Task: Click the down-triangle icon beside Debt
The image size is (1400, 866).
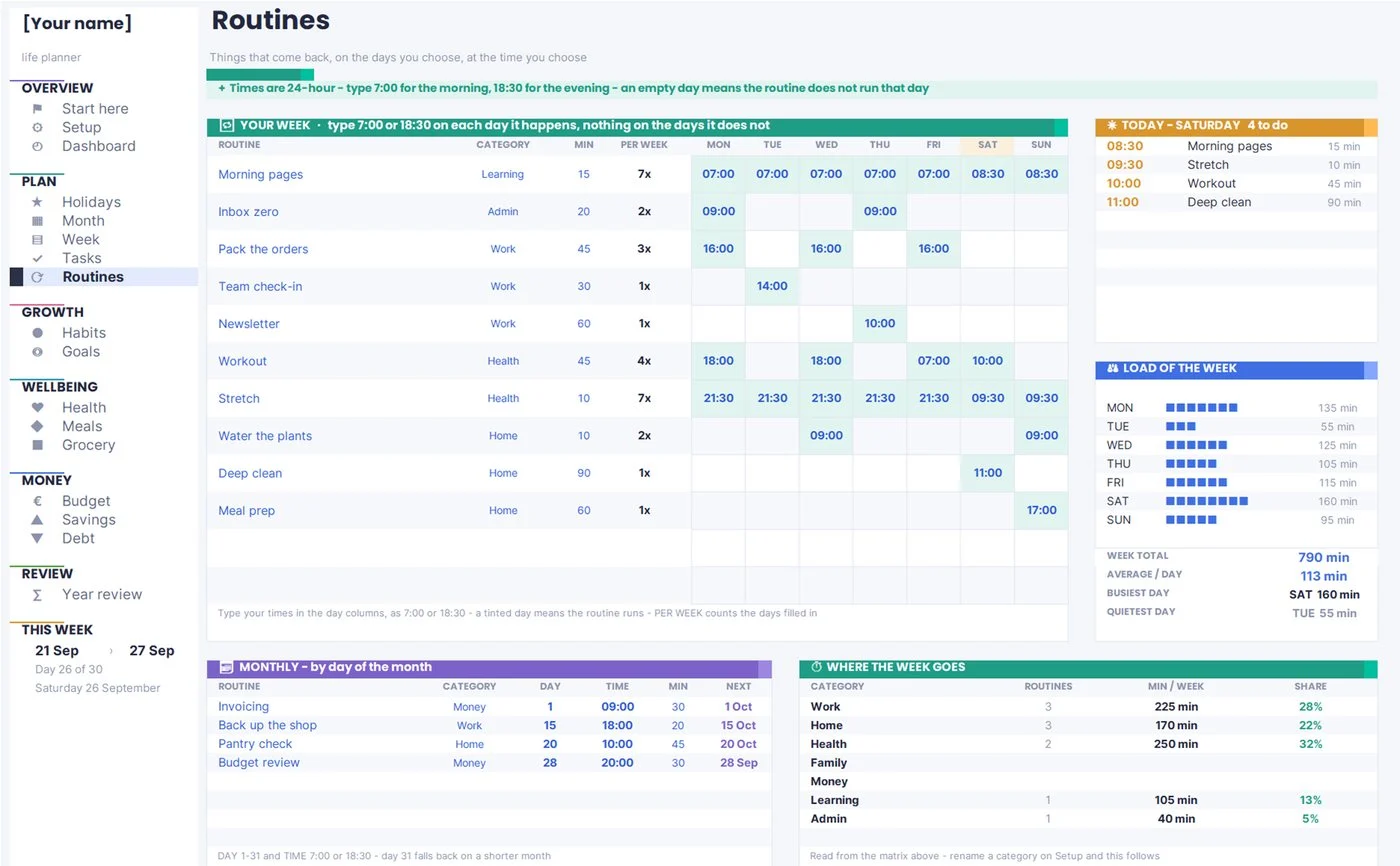Action: pyautogui.click(x=37, y=538)
